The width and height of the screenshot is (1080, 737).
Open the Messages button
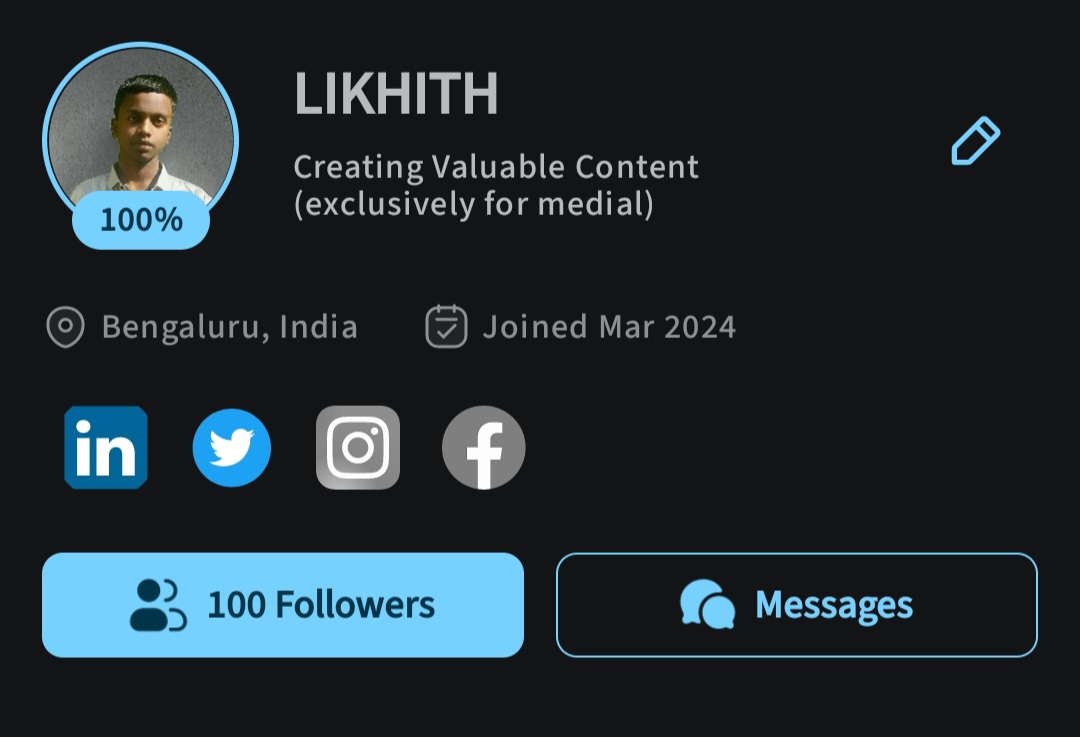coord(797,605)
